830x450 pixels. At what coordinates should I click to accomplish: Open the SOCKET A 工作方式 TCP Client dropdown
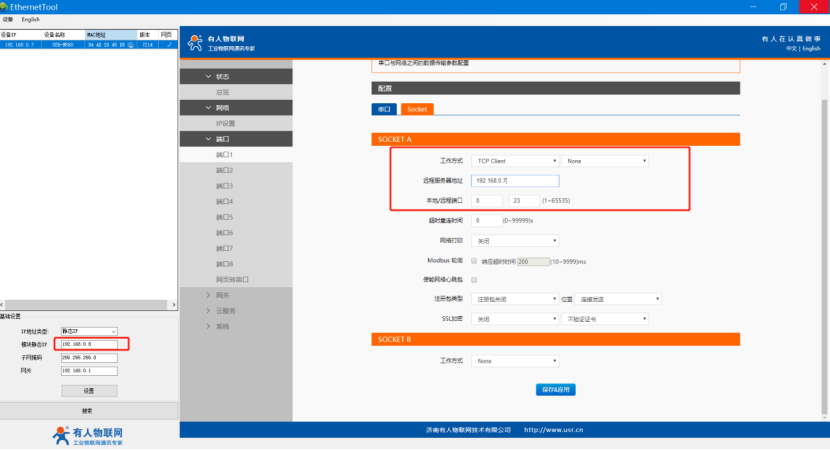(516, 160)
